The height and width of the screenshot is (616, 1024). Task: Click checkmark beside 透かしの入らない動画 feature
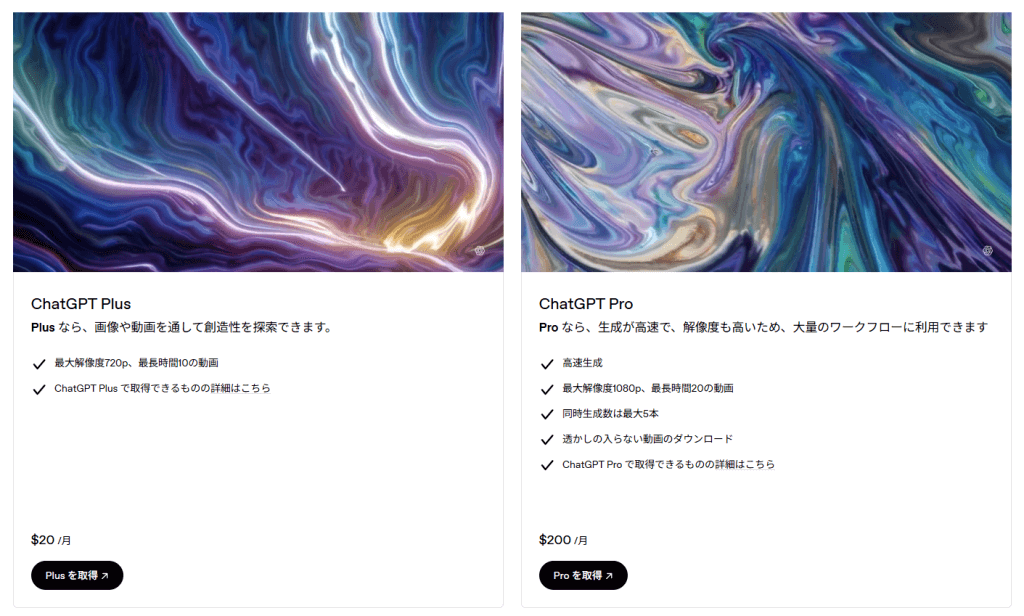coord(547,440)
